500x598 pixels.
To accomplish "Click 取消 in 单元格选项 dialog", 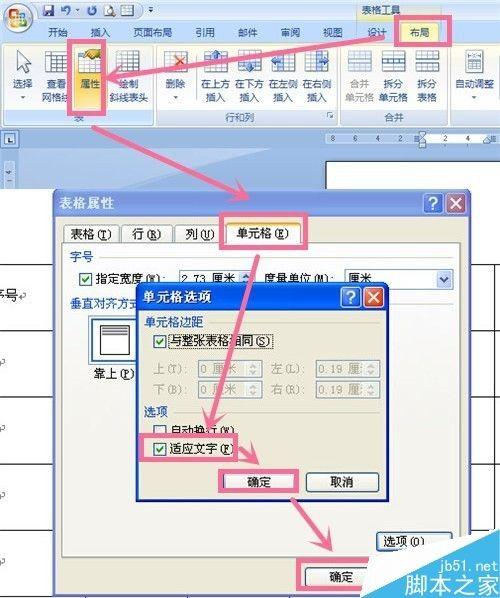I will 342,482.
